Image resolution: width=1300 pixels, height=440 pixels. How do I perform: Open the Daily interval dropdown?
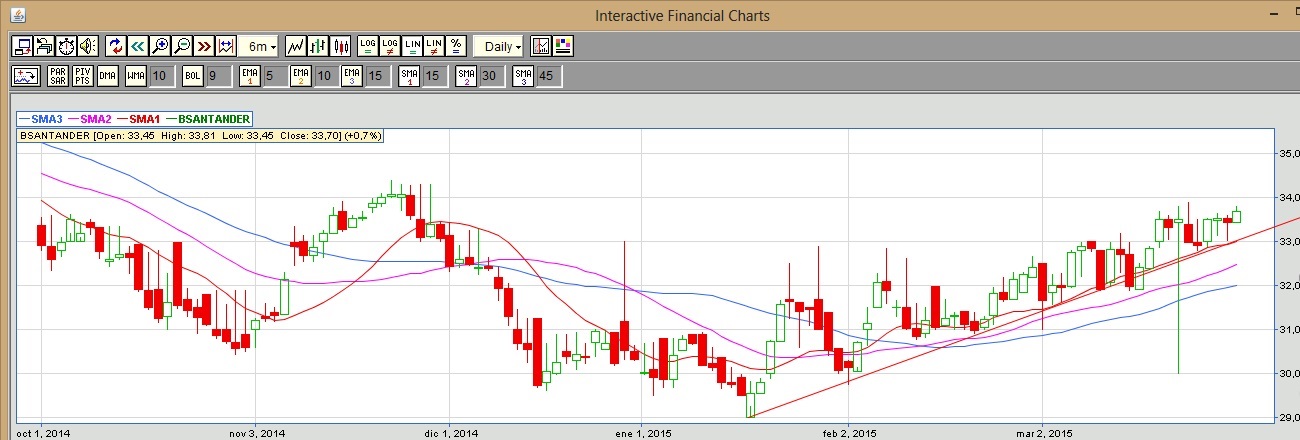[499, 46]
